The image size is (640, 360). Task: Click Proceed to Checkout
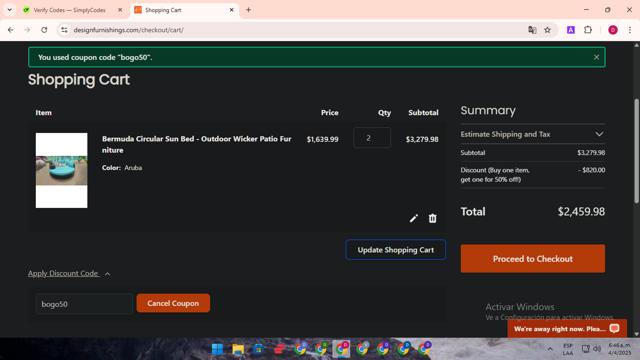533,259
